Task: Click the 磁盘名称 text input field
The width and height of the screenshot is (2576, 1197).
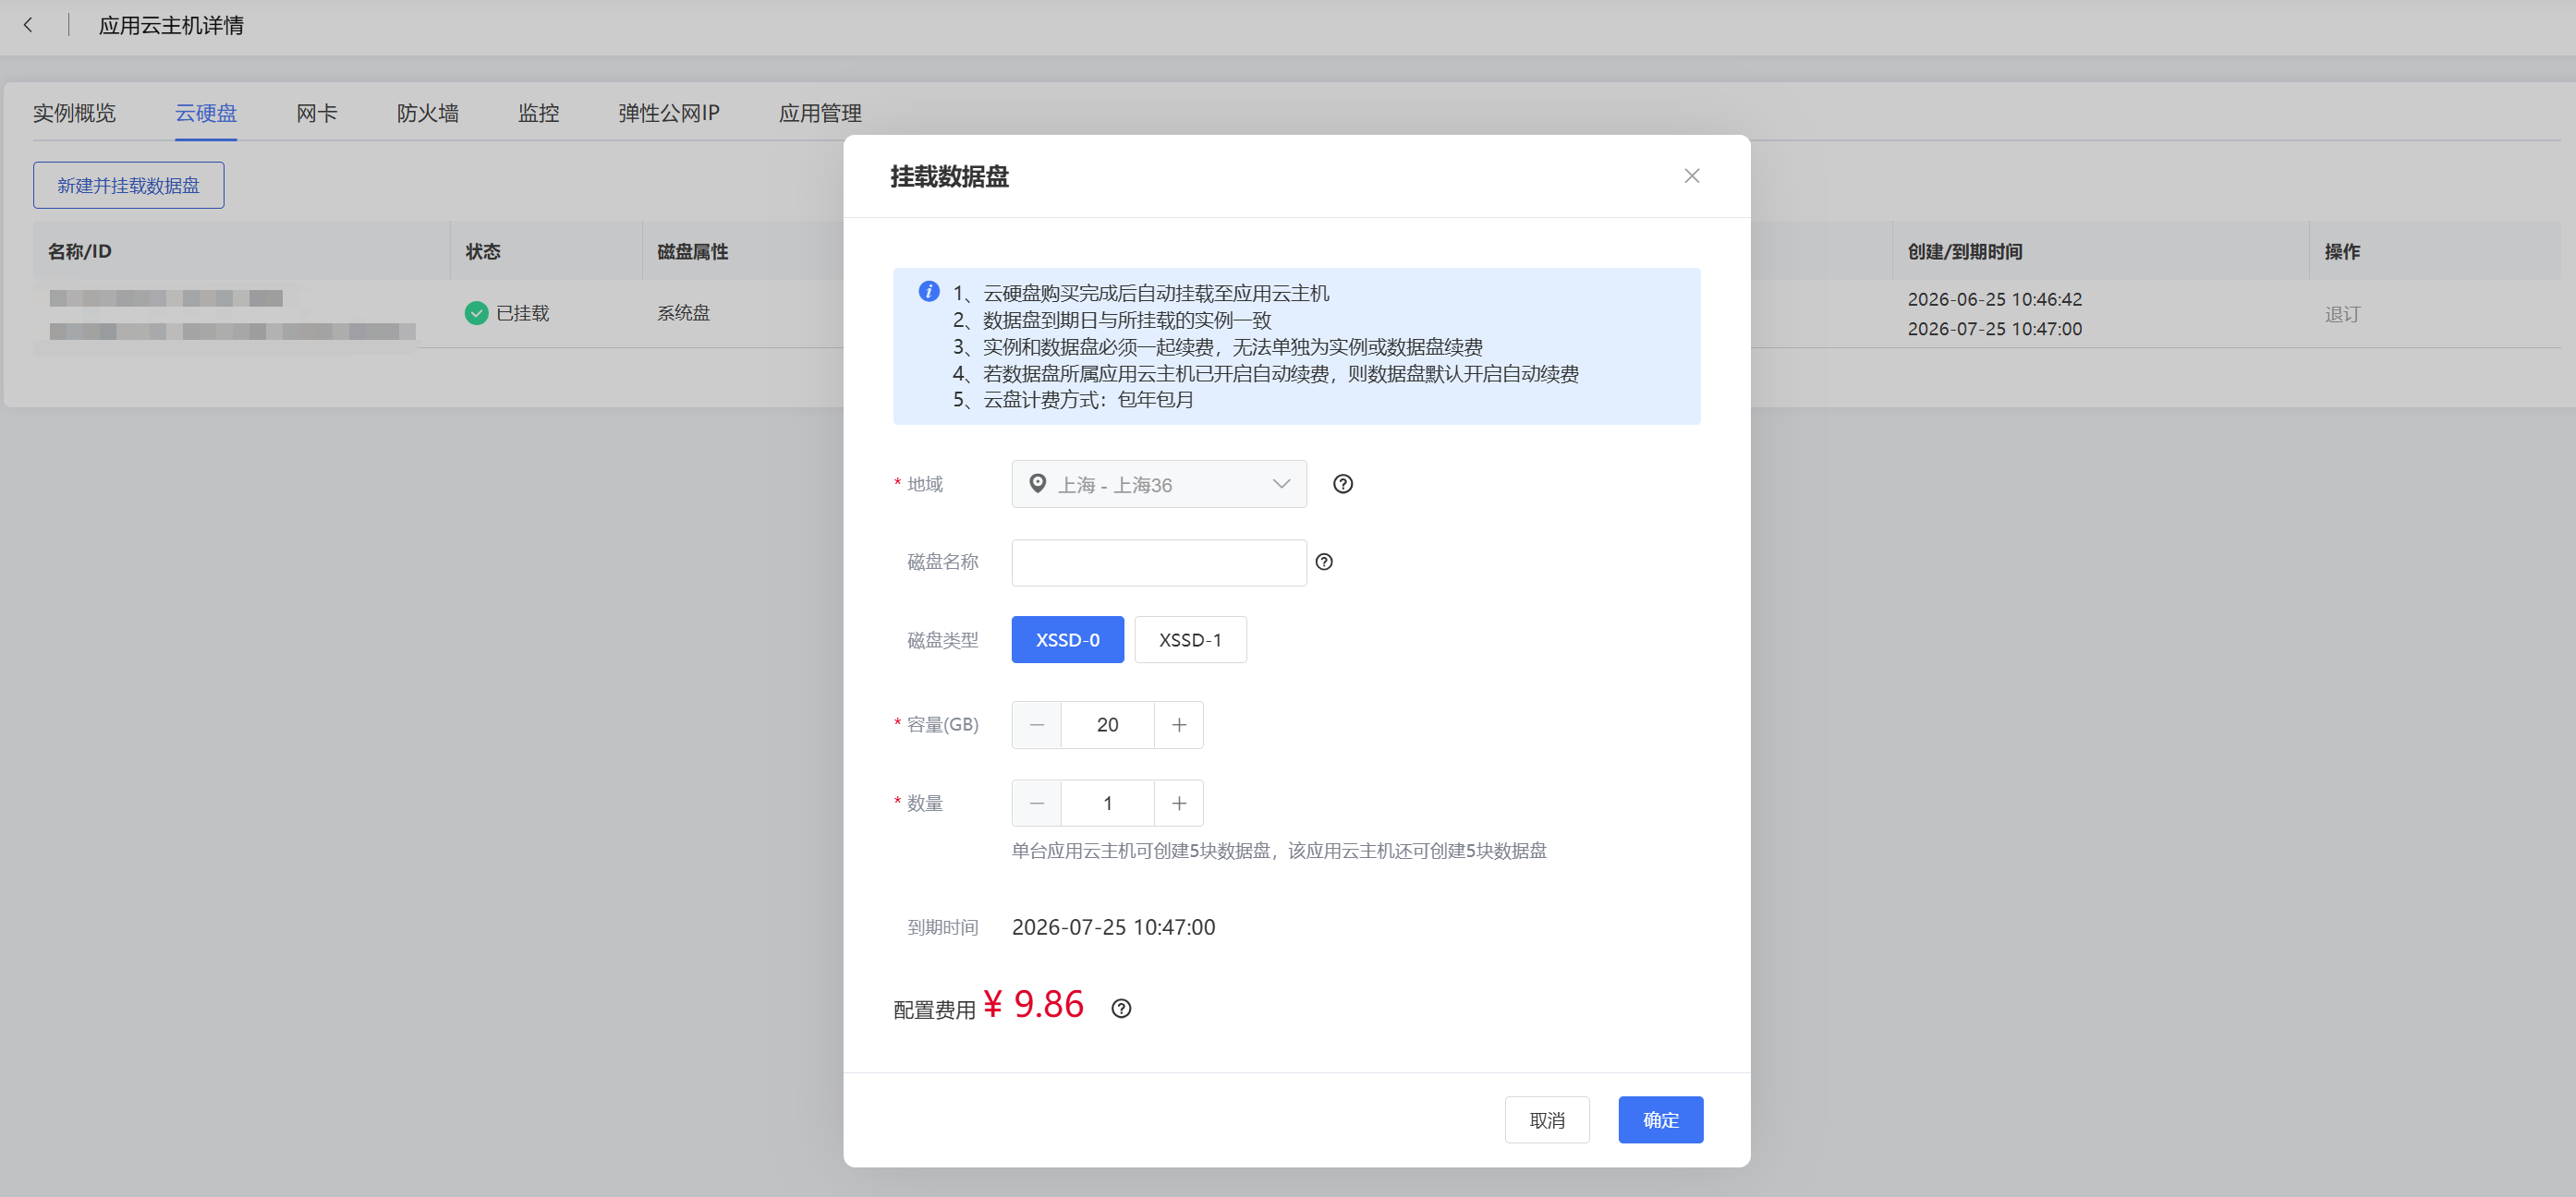Action: tap(1159, 562)
